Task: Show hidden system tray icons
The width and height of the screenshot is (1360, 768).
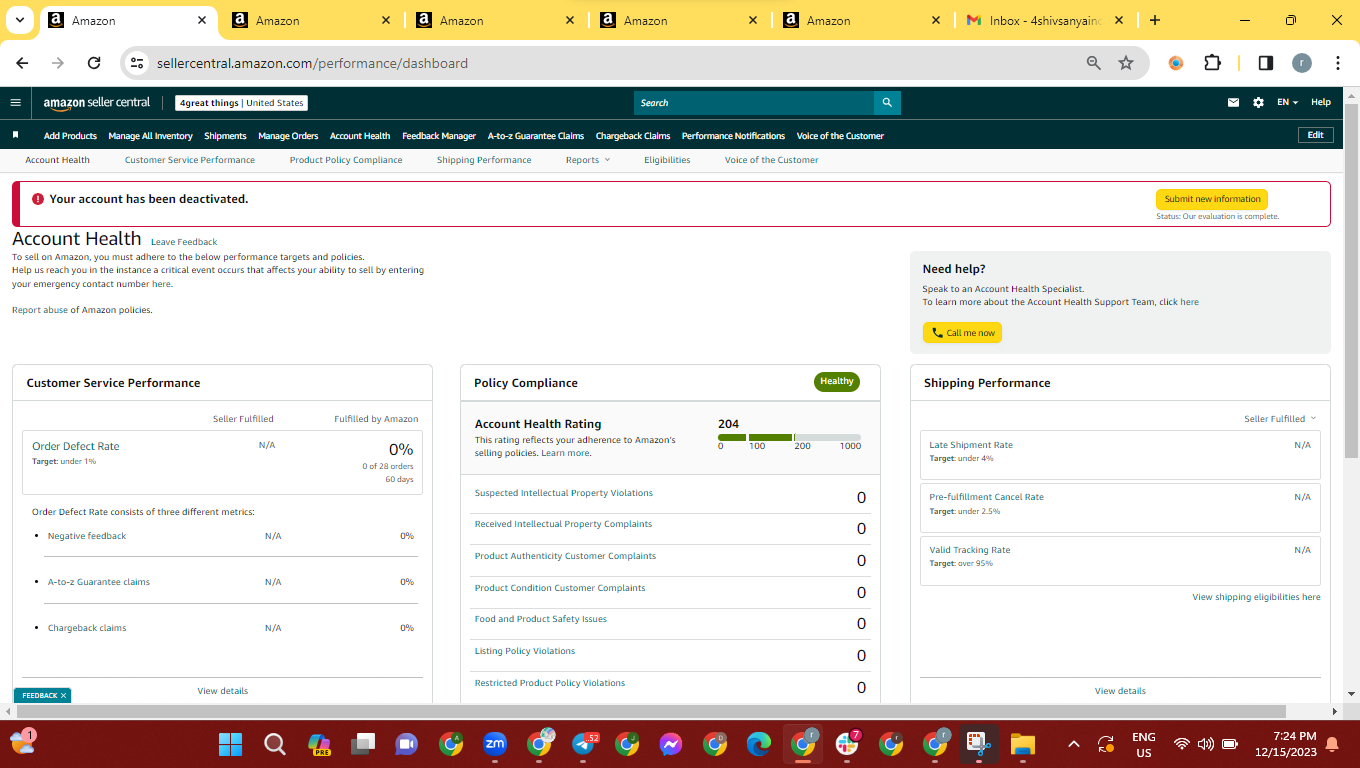Action: click(x=1074, y=744)
